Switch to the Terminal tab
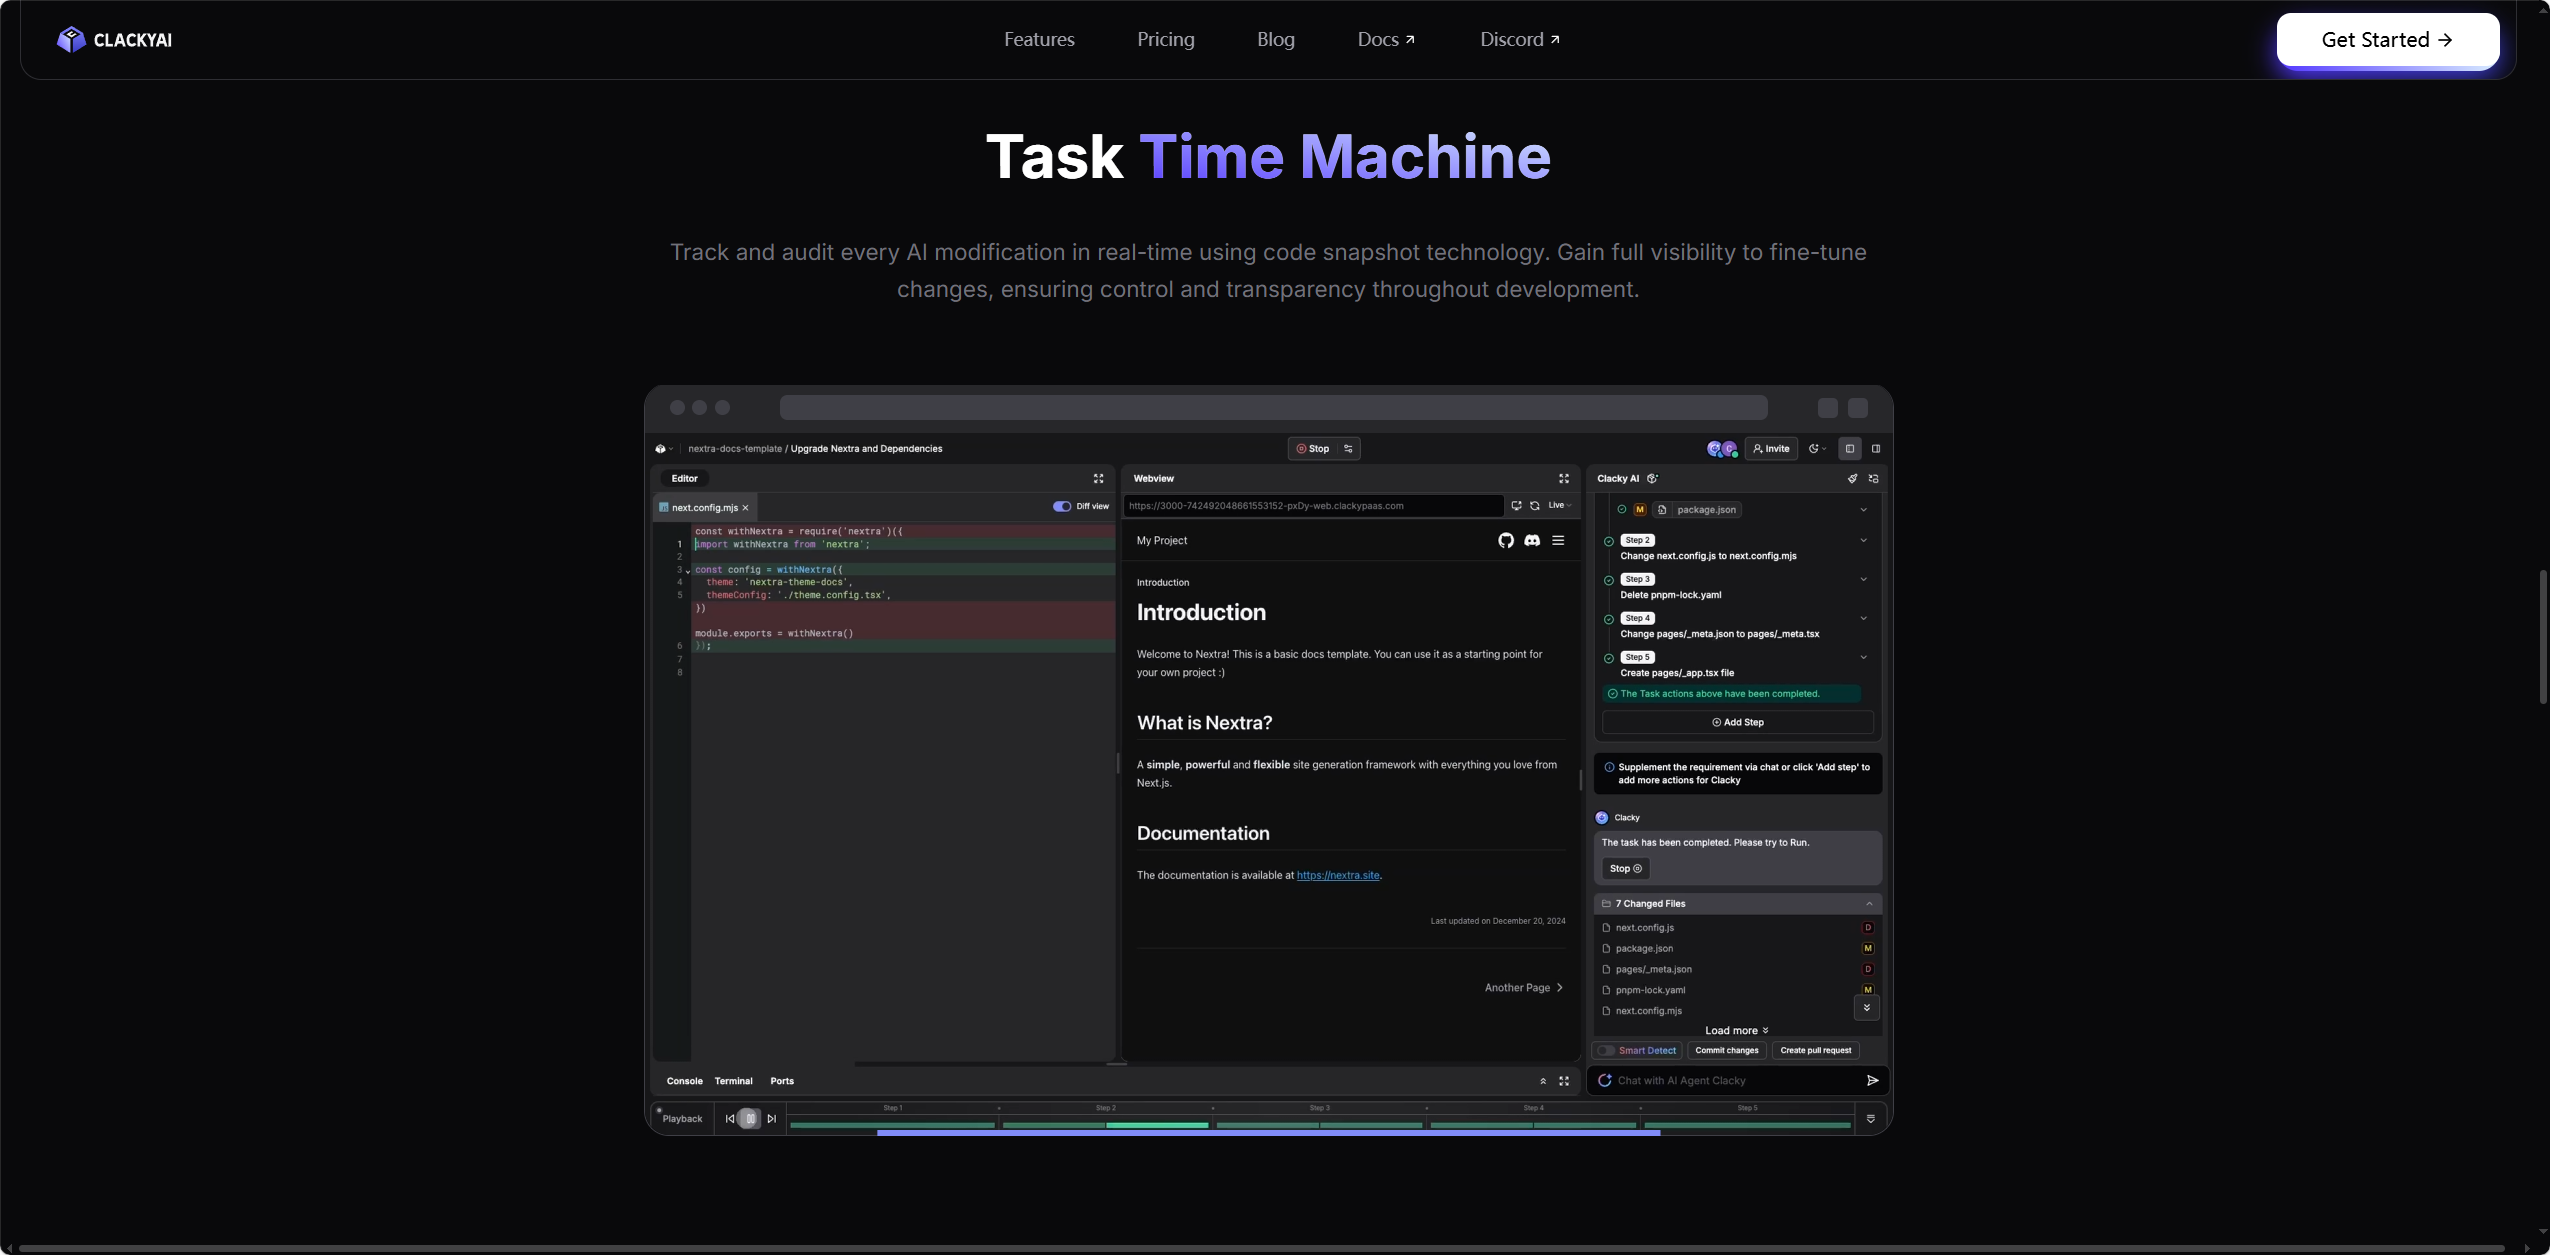The image size is (2550, 1255). [x=733, y=1081]
